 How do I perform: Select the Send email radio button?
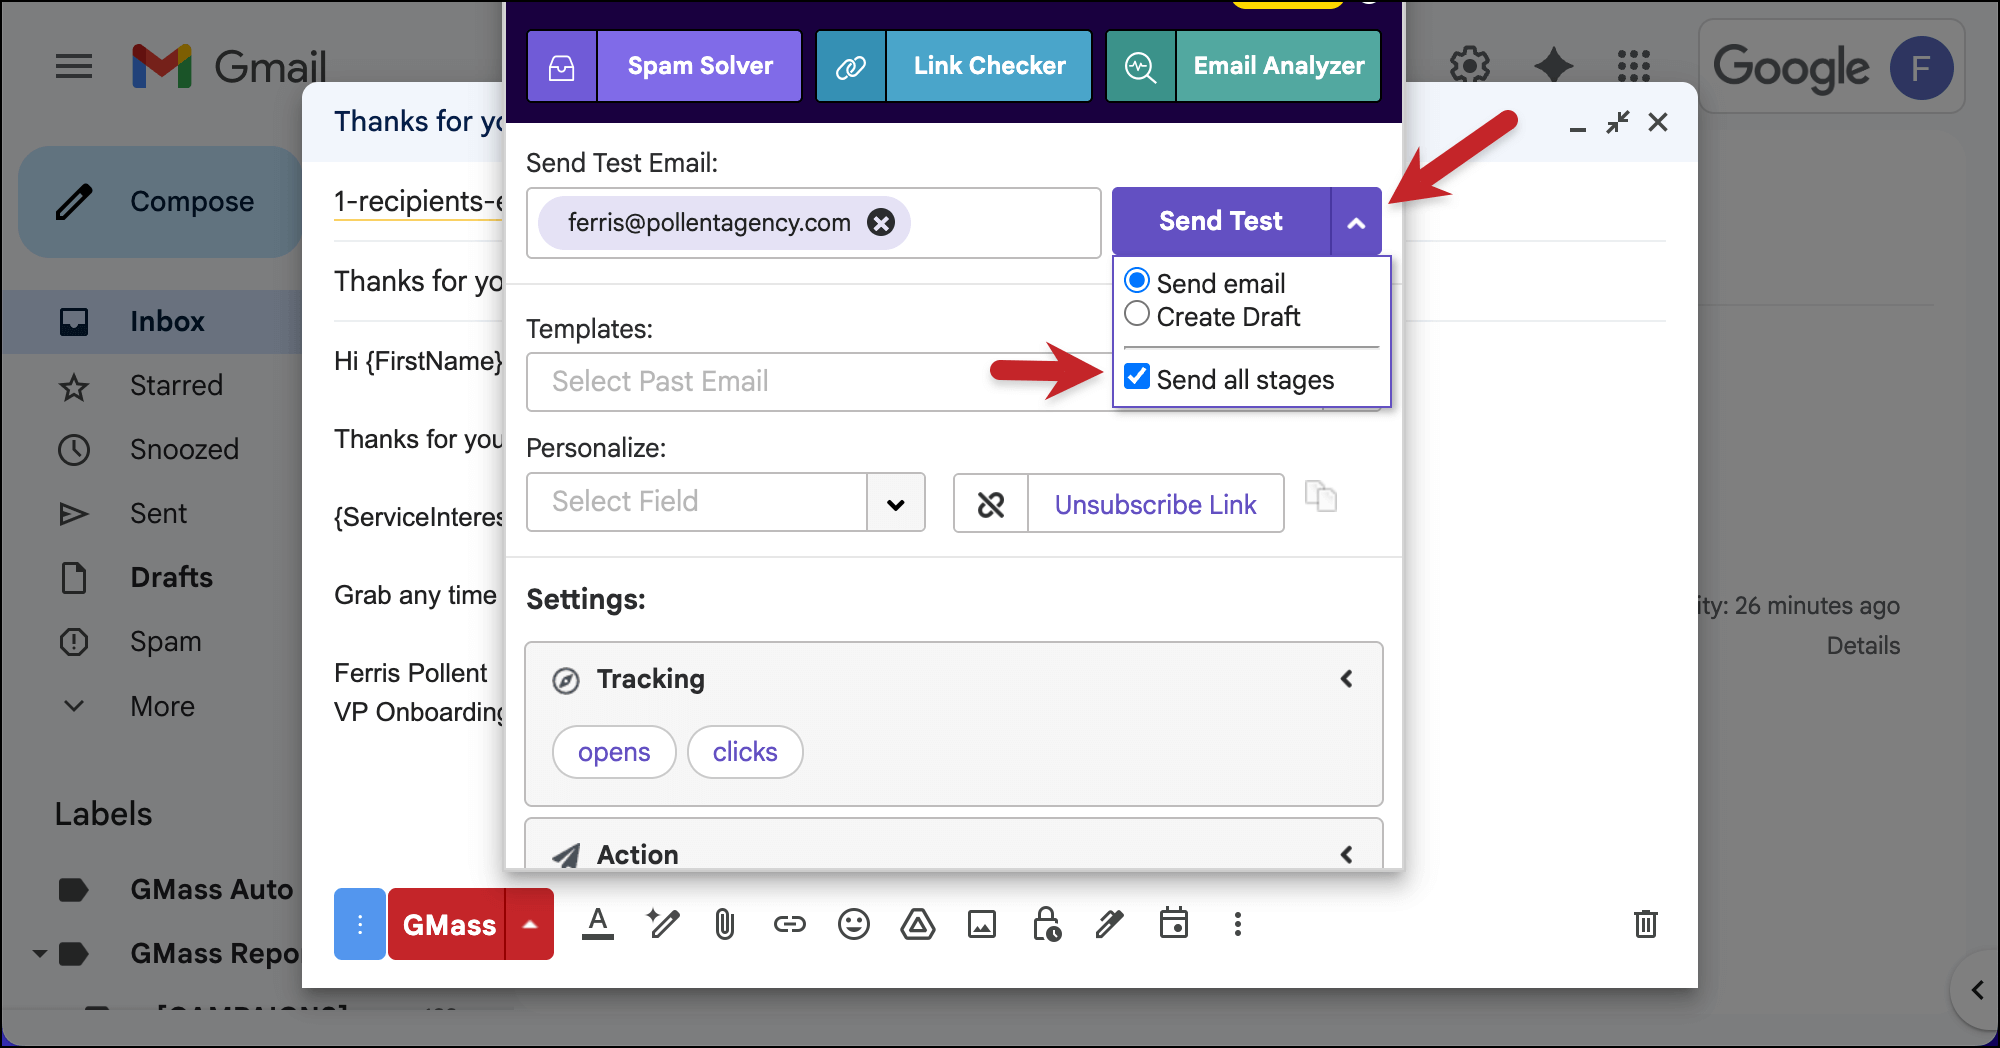[x=1137, y=281]
